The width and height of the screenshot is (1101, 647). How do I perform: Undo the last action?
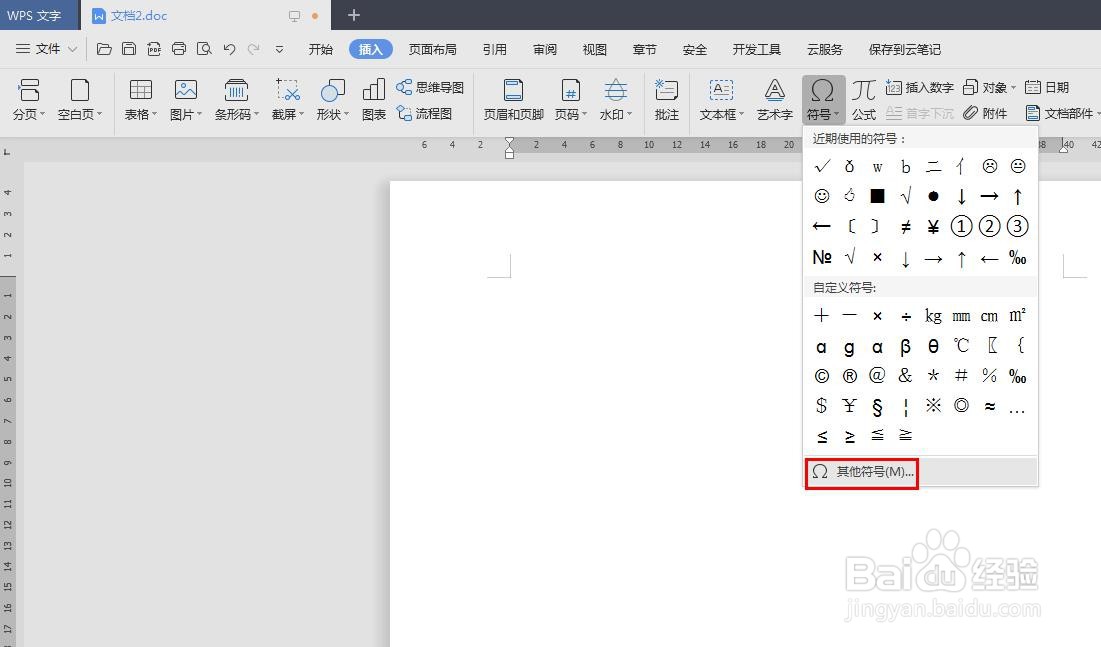tap(229, 49)
